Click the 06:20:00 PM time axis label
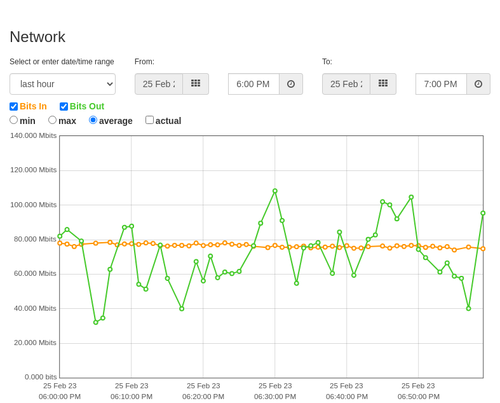This screenshot has height=403, width=500. tap(203, 397)
